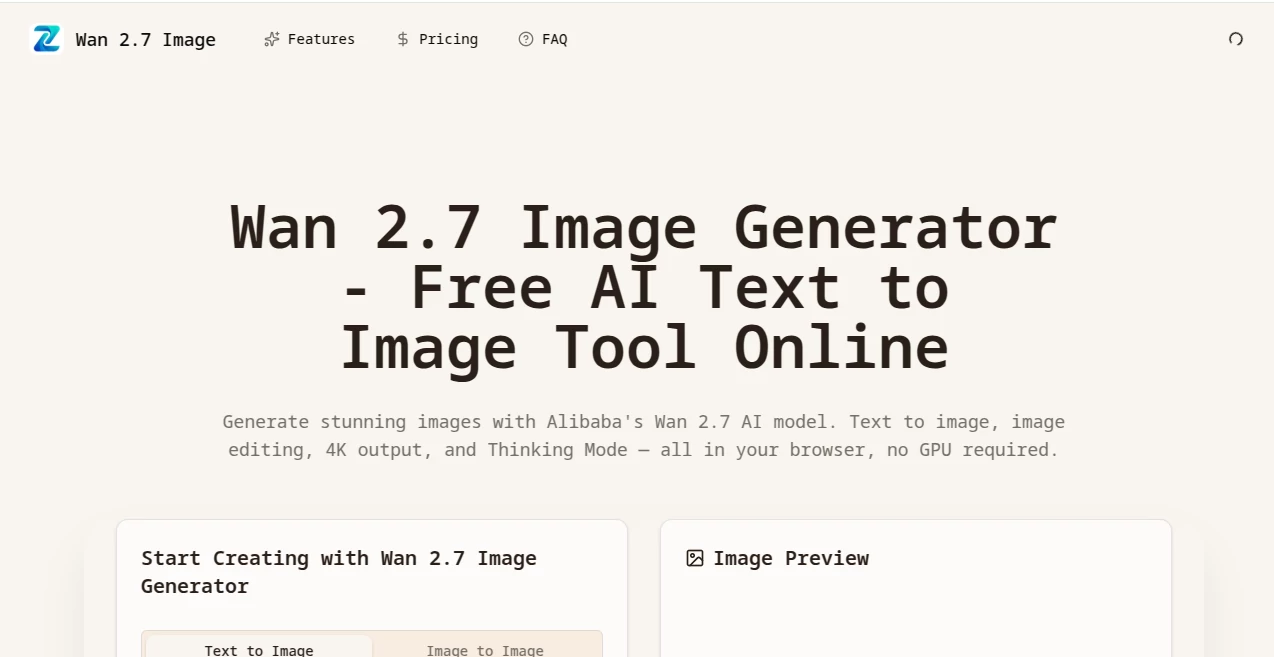Click the main Wan 2.7 Image Generator headline
Image resolution: width=1274 pixels, height=657 pixels.
pyautogui.click(x=644, y=287)
